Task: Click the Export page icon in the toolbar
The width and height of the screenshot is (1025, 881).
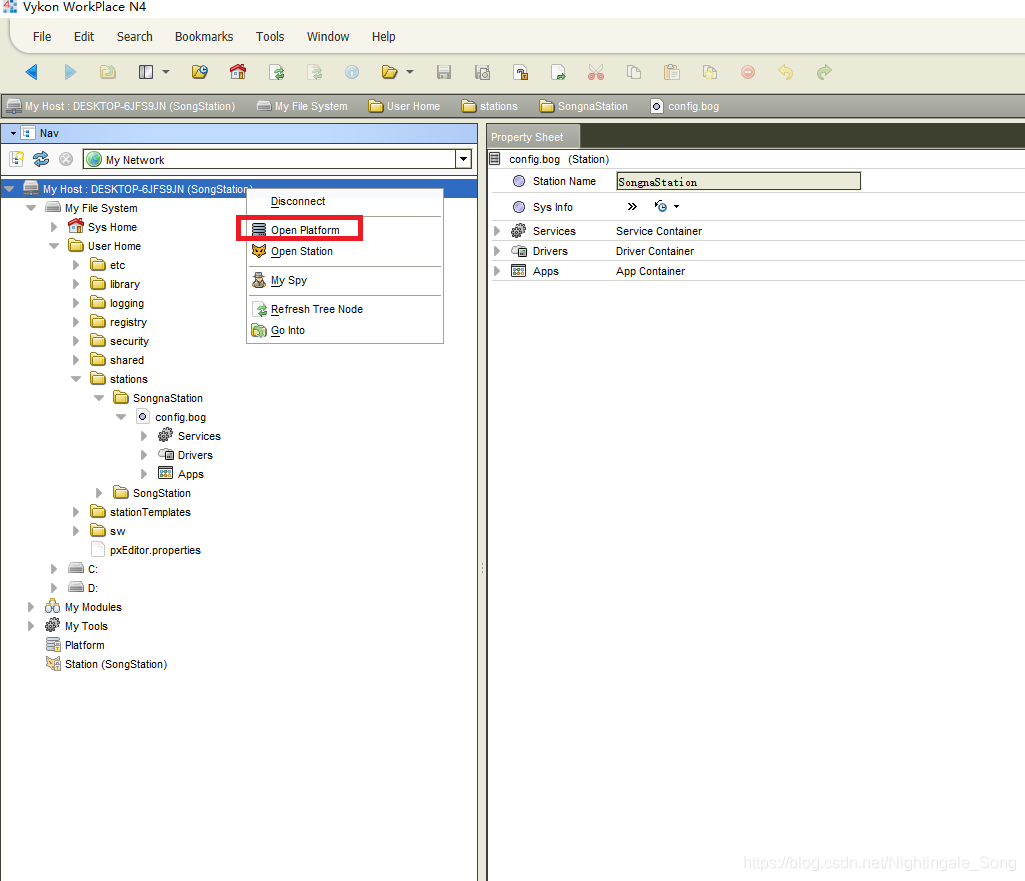Action: 558,72
